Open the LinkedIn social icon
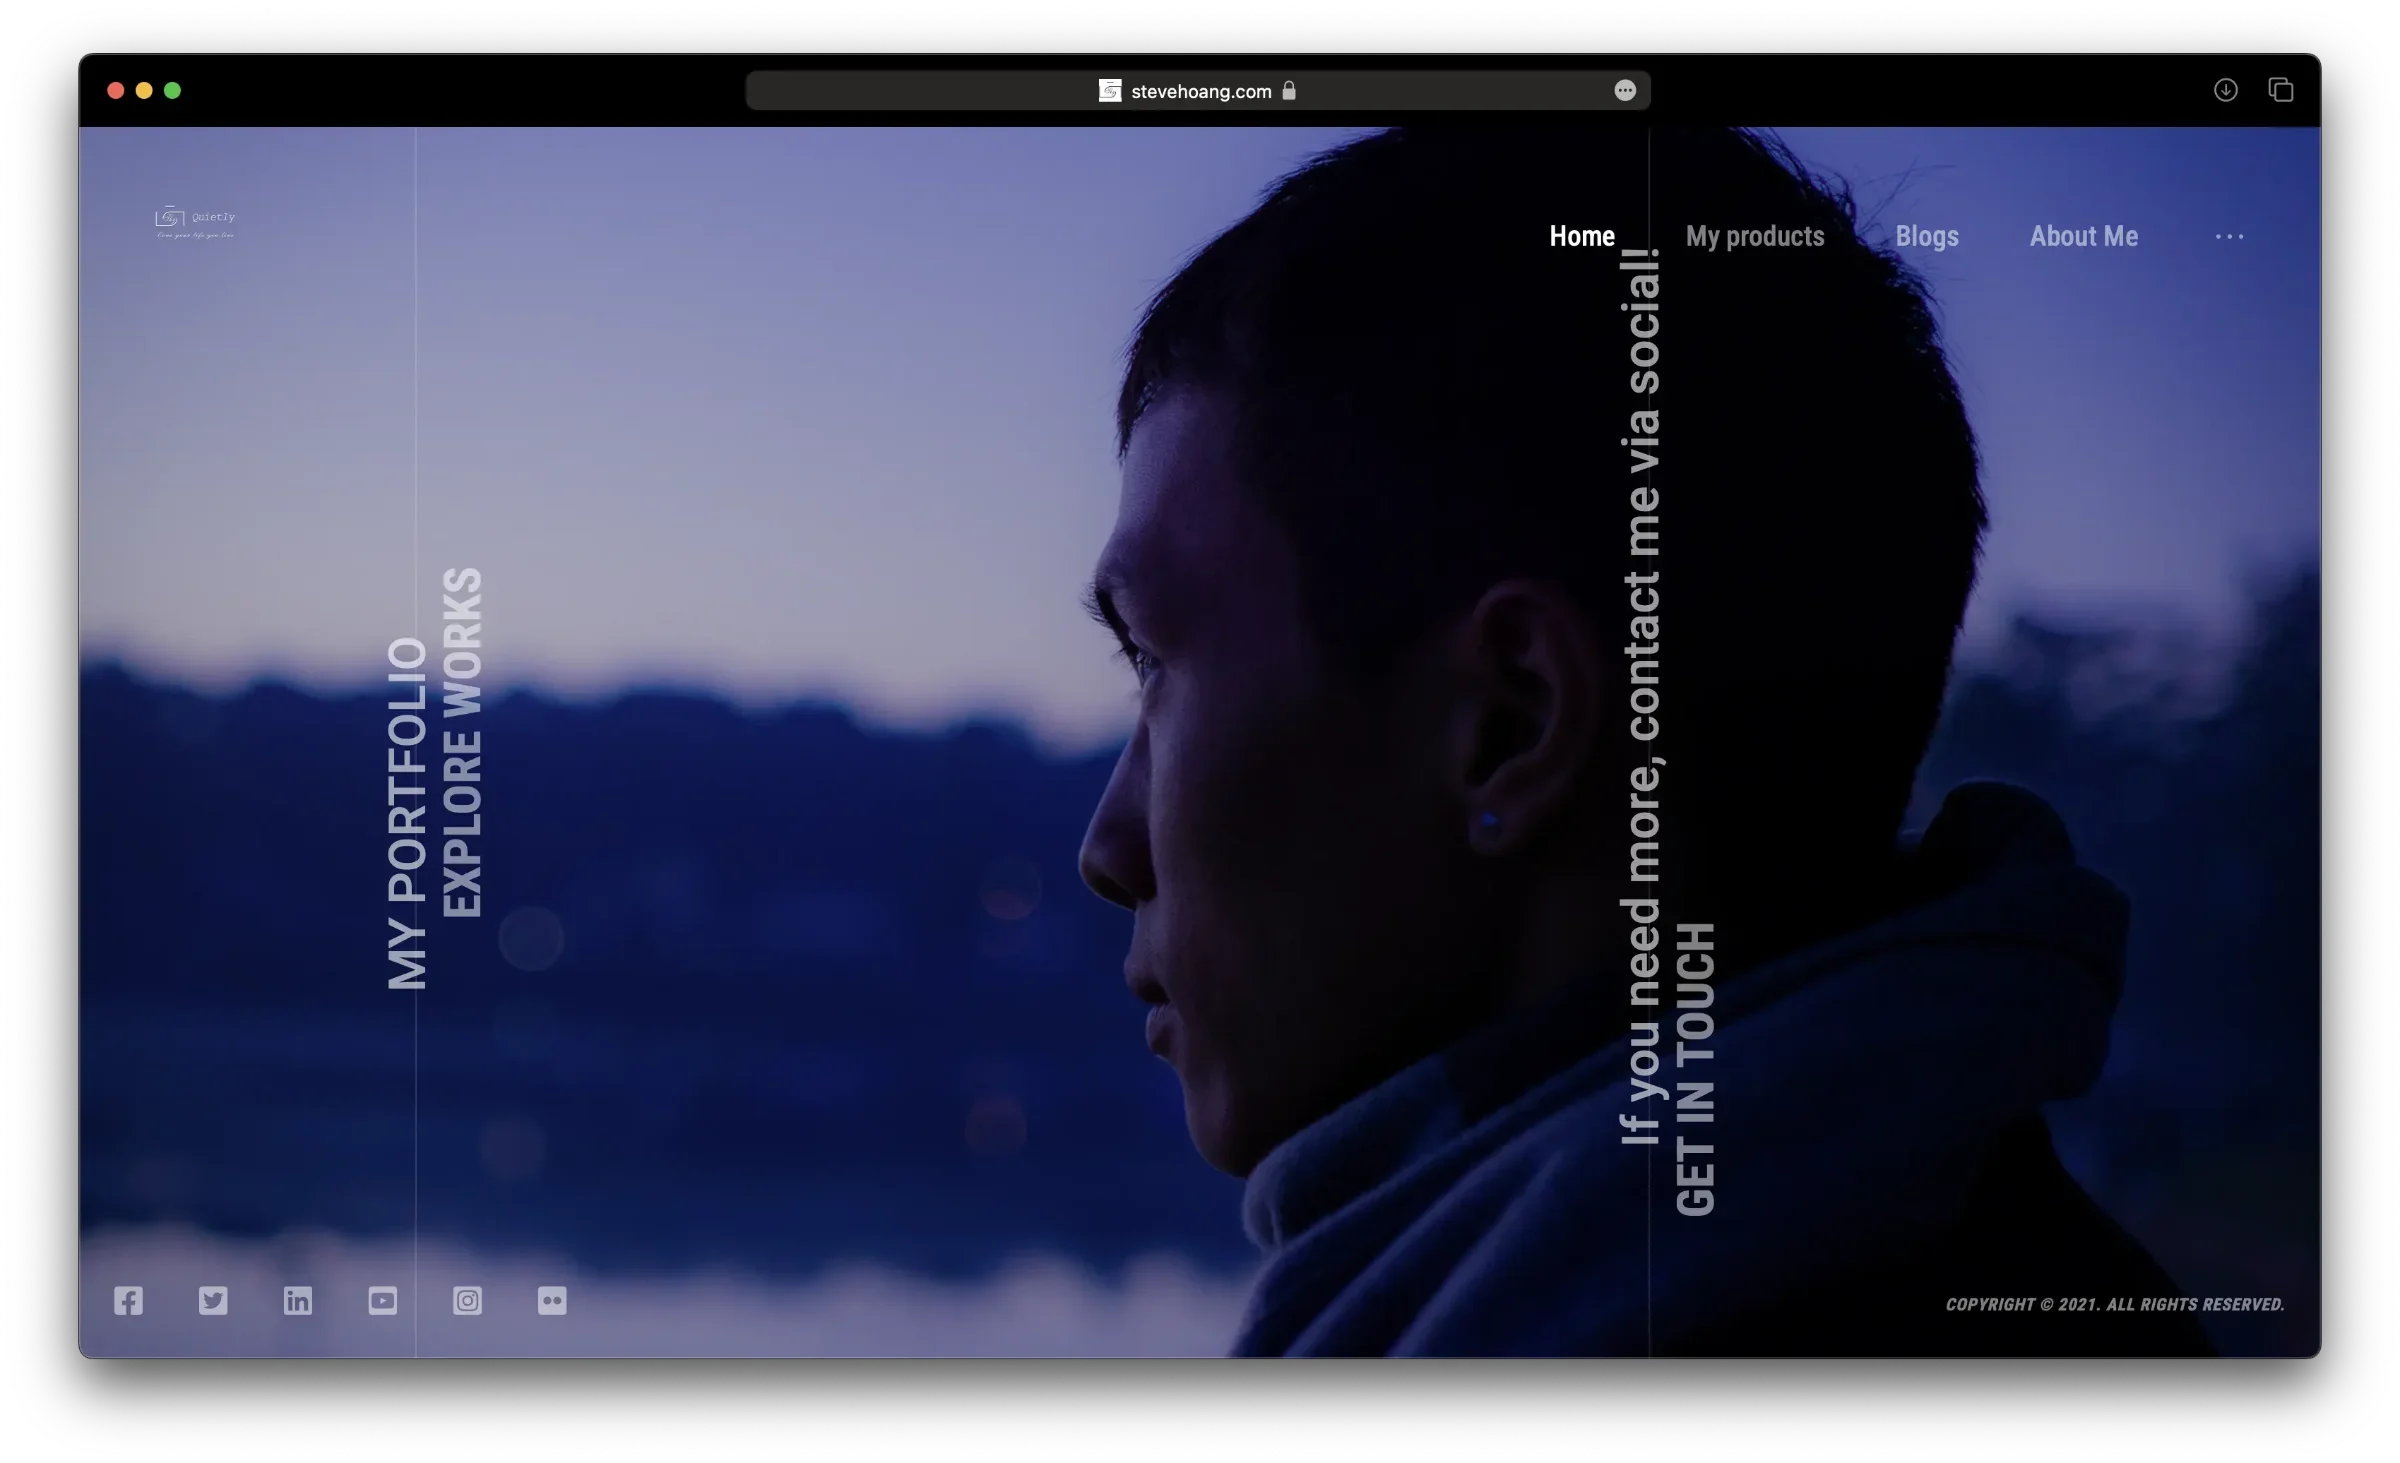2400x1463 pixels. [298, 1300]
